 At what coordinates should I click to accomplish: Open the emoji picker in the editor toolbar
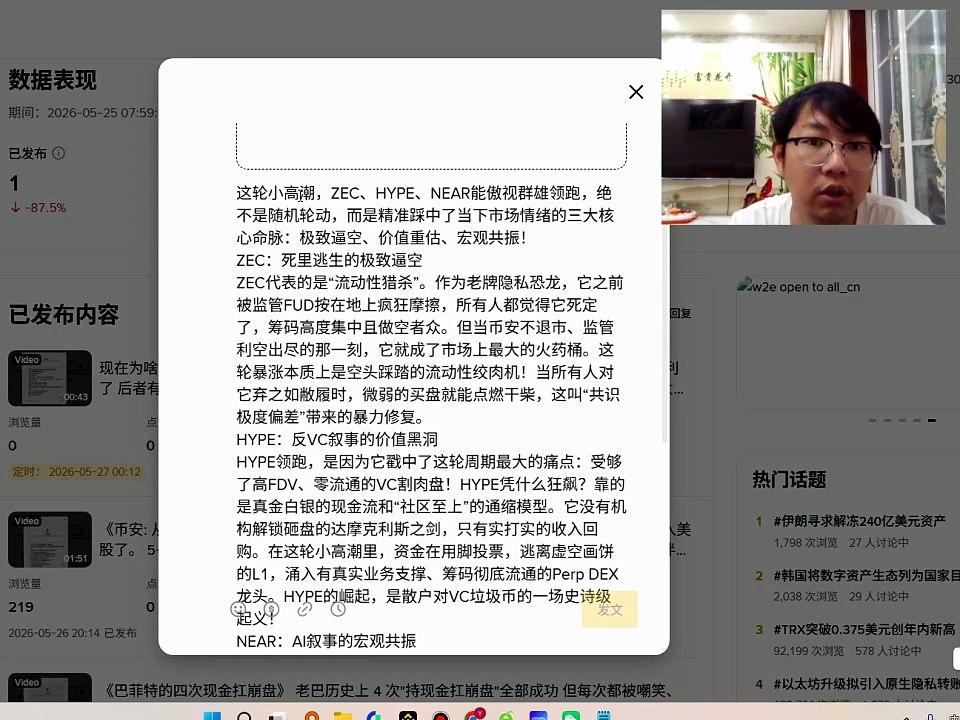click(x=238, y=609)
